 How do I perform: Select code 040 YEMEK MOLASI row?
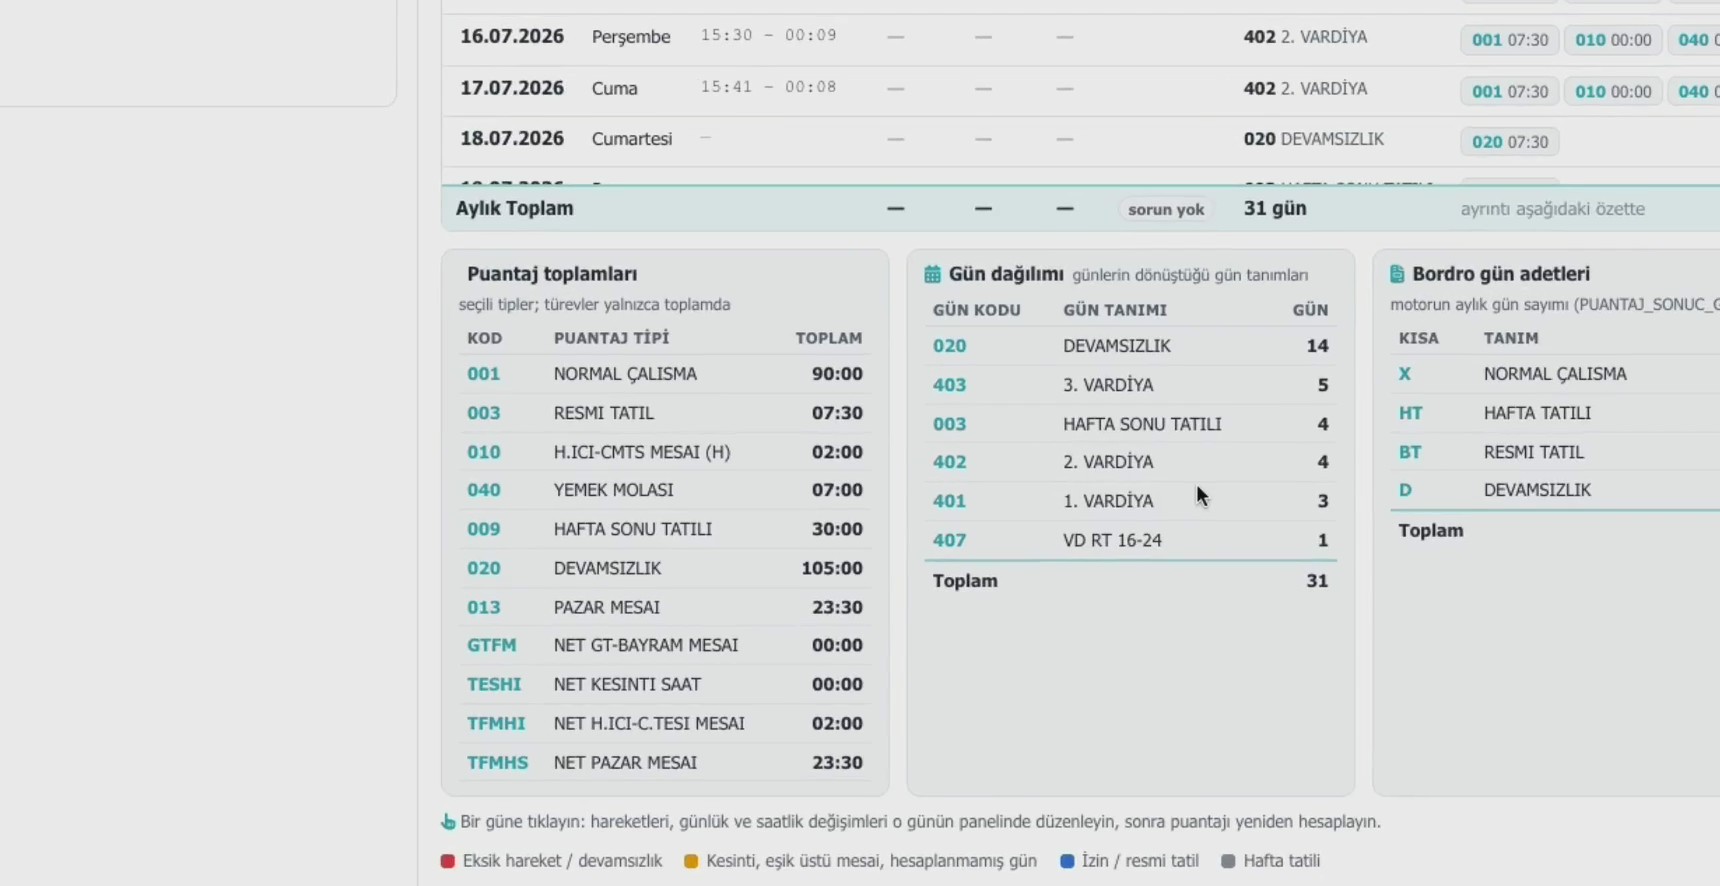click(x=665, y=490)
